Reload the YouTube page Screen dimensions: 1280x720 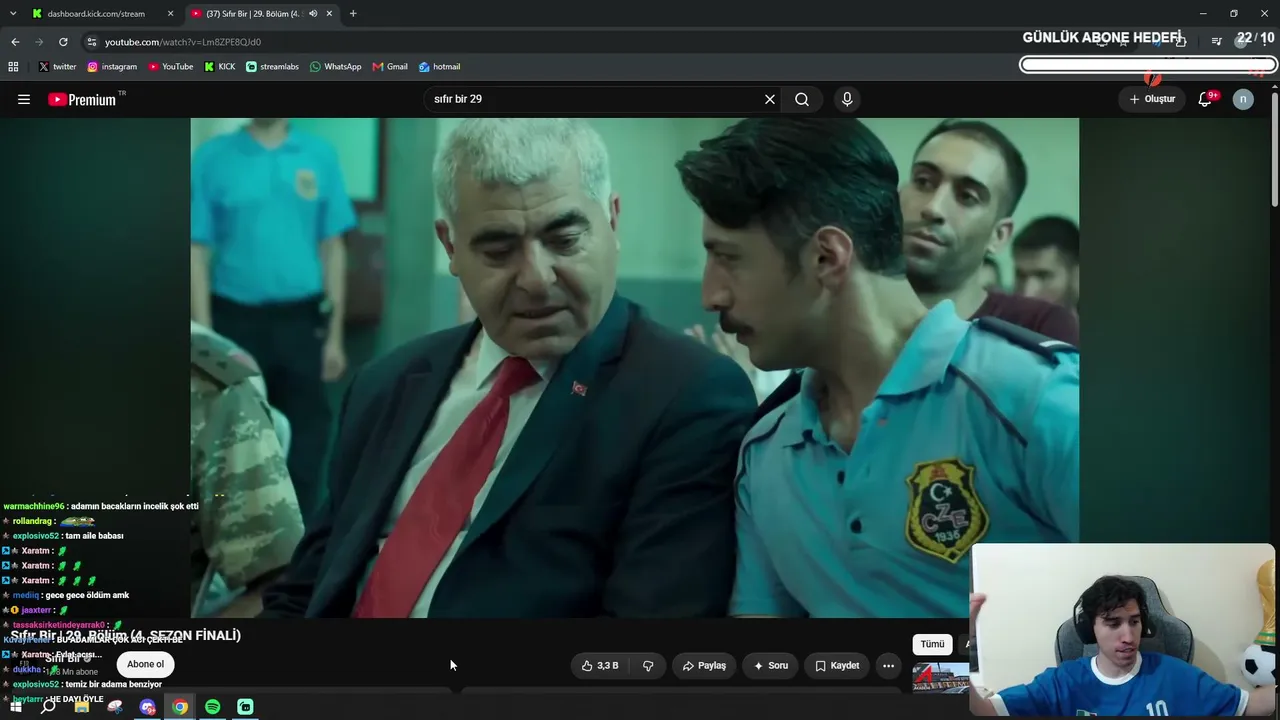pos(63,42)
